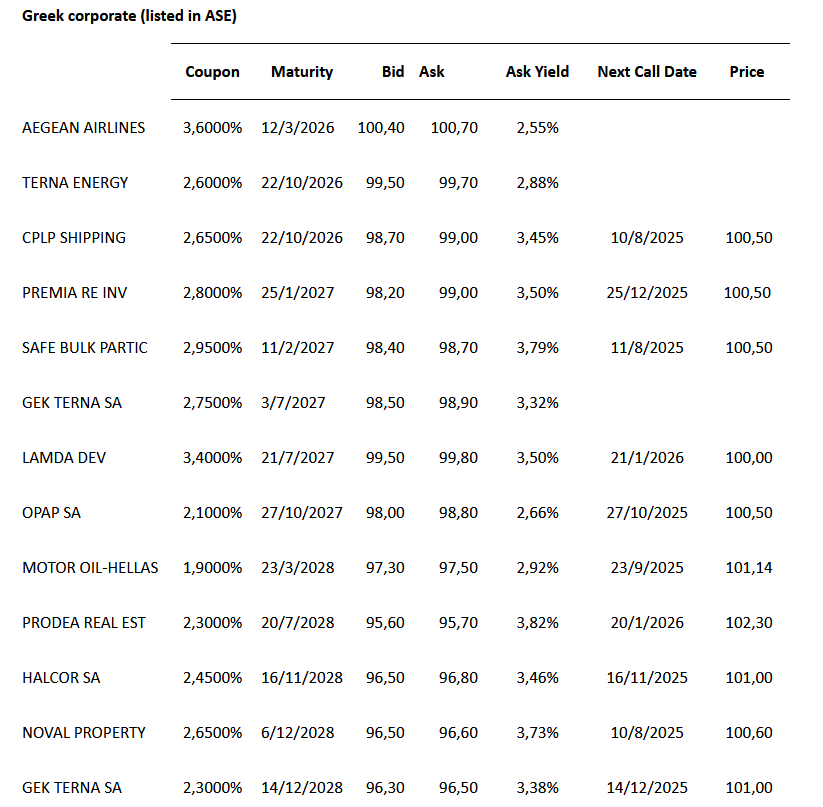823x807 pixels.
Task: Click the HALCOR SA row label
Action: [61, 678]
